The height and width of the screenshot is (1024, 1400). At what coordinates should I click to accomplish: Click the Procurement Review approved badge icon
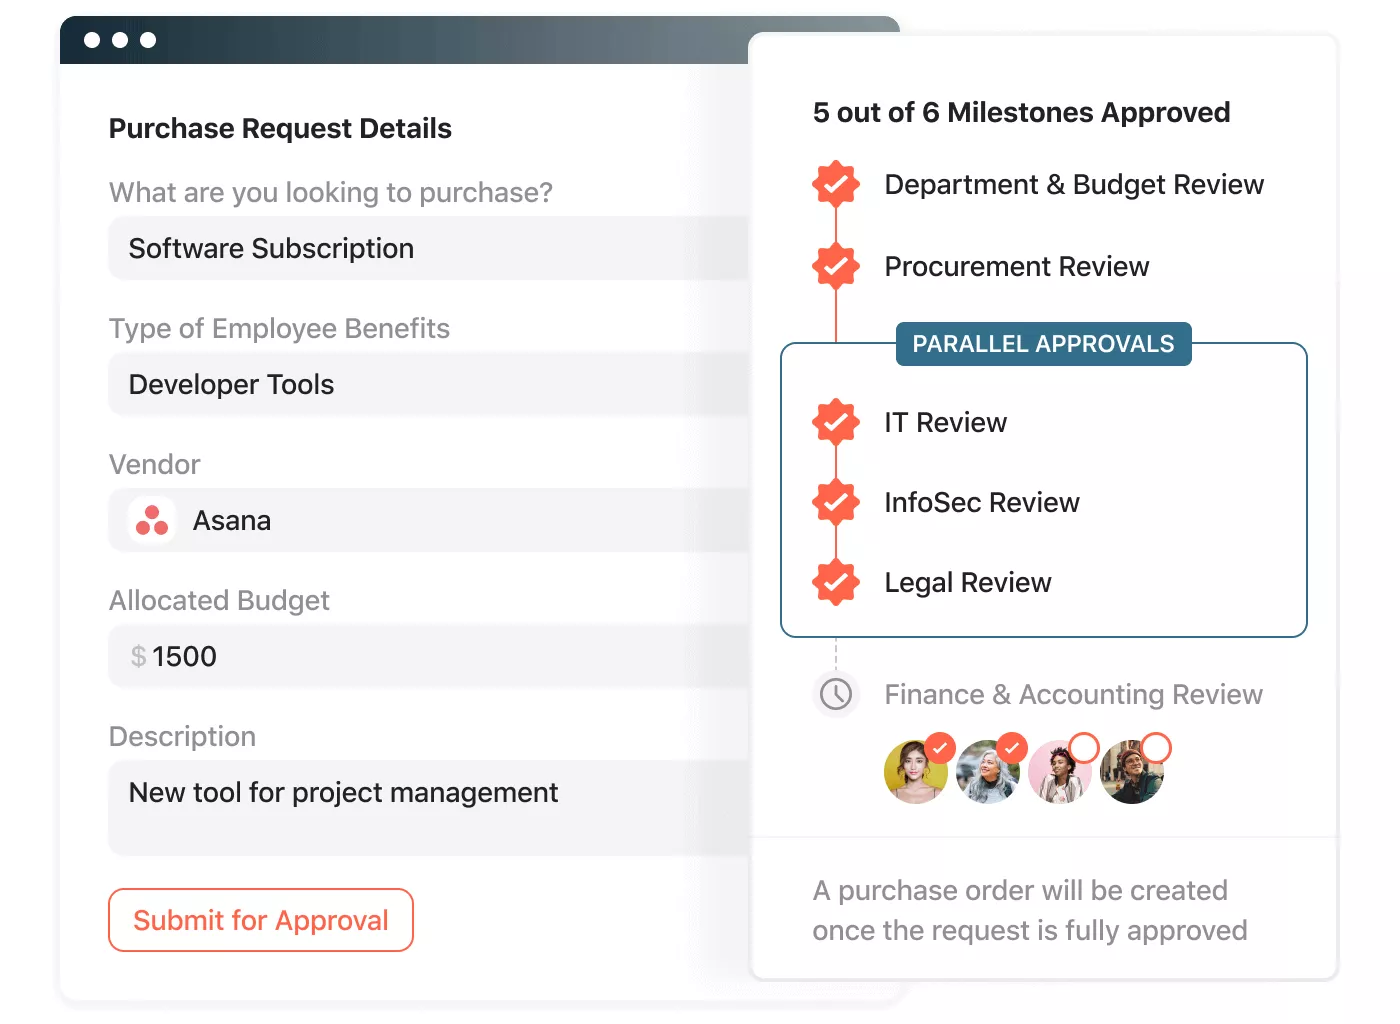click(836, 266)
